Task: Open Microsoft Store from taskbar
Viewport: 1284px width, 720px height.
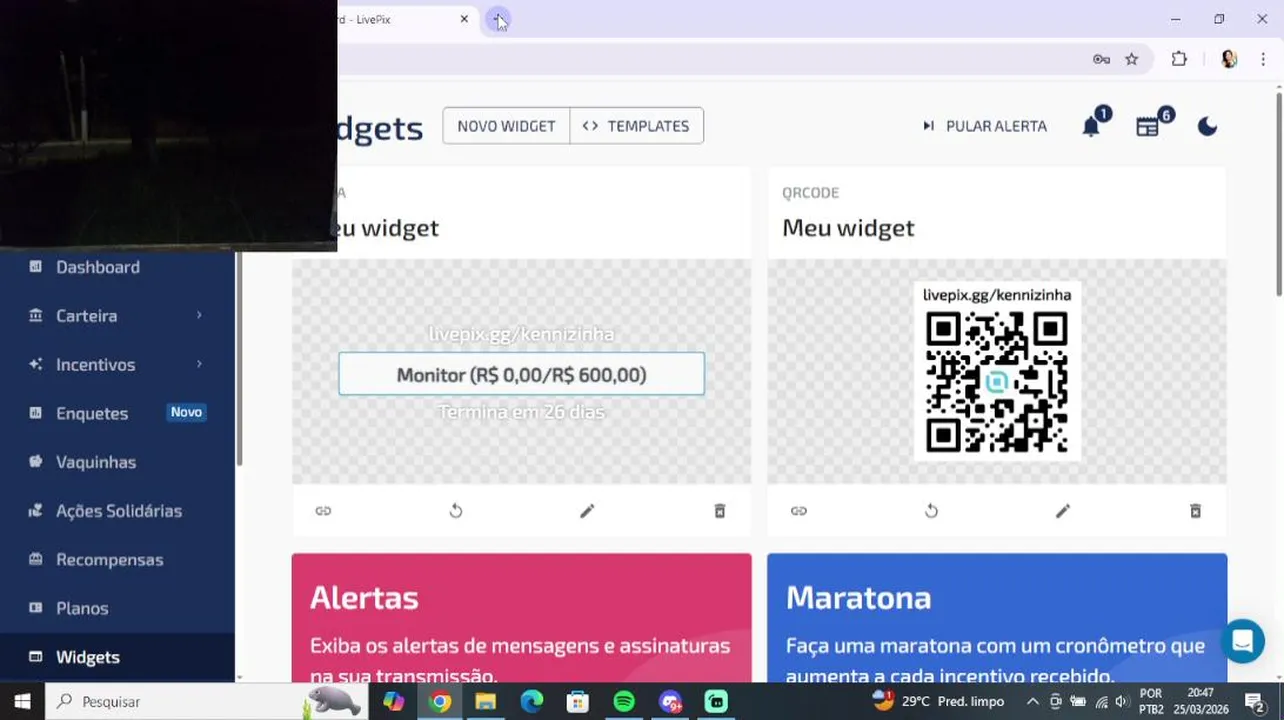Action: (578, 702)
